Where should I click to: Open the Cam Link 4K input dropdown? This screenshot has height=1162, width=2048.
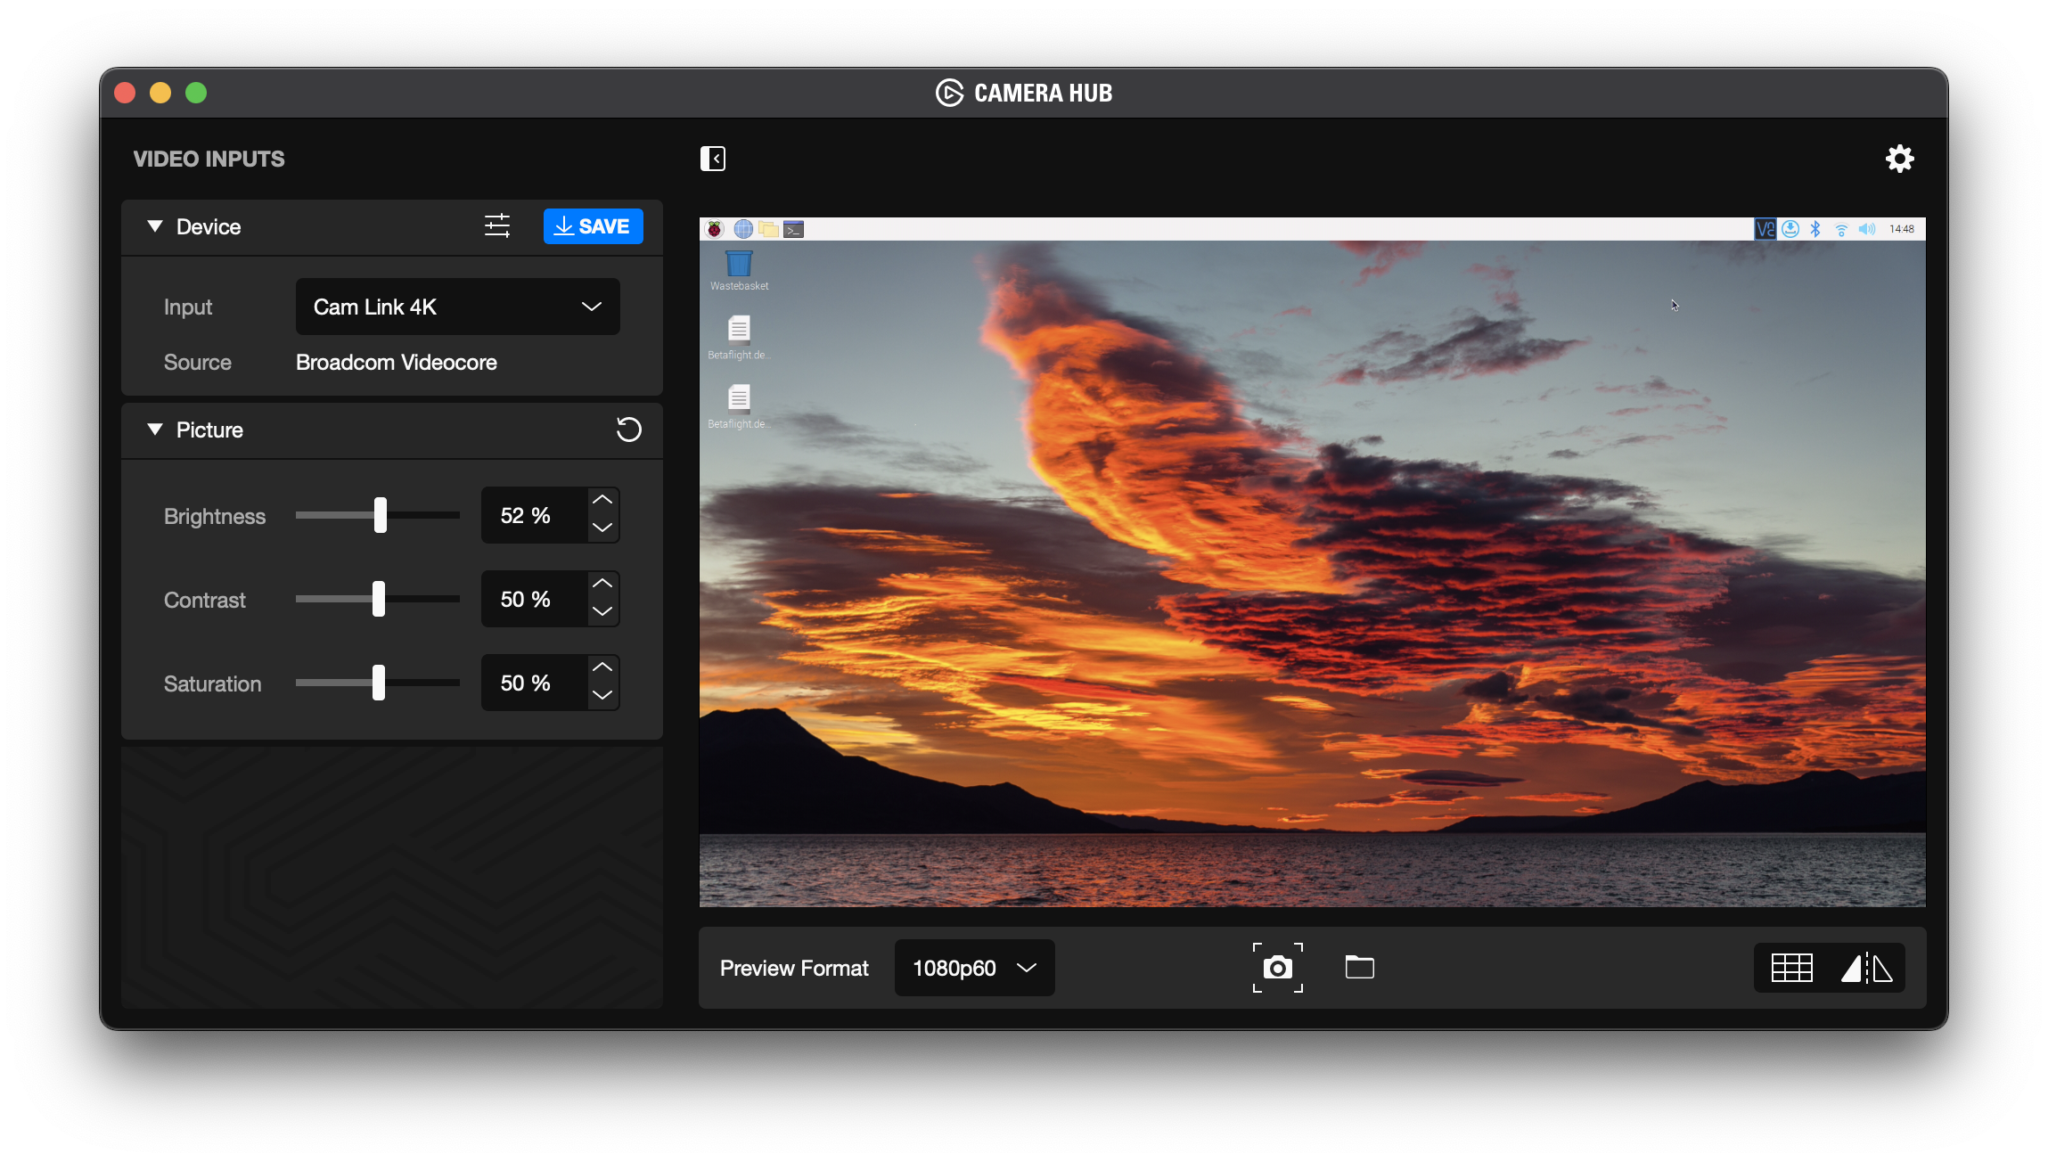click(457, 307)
